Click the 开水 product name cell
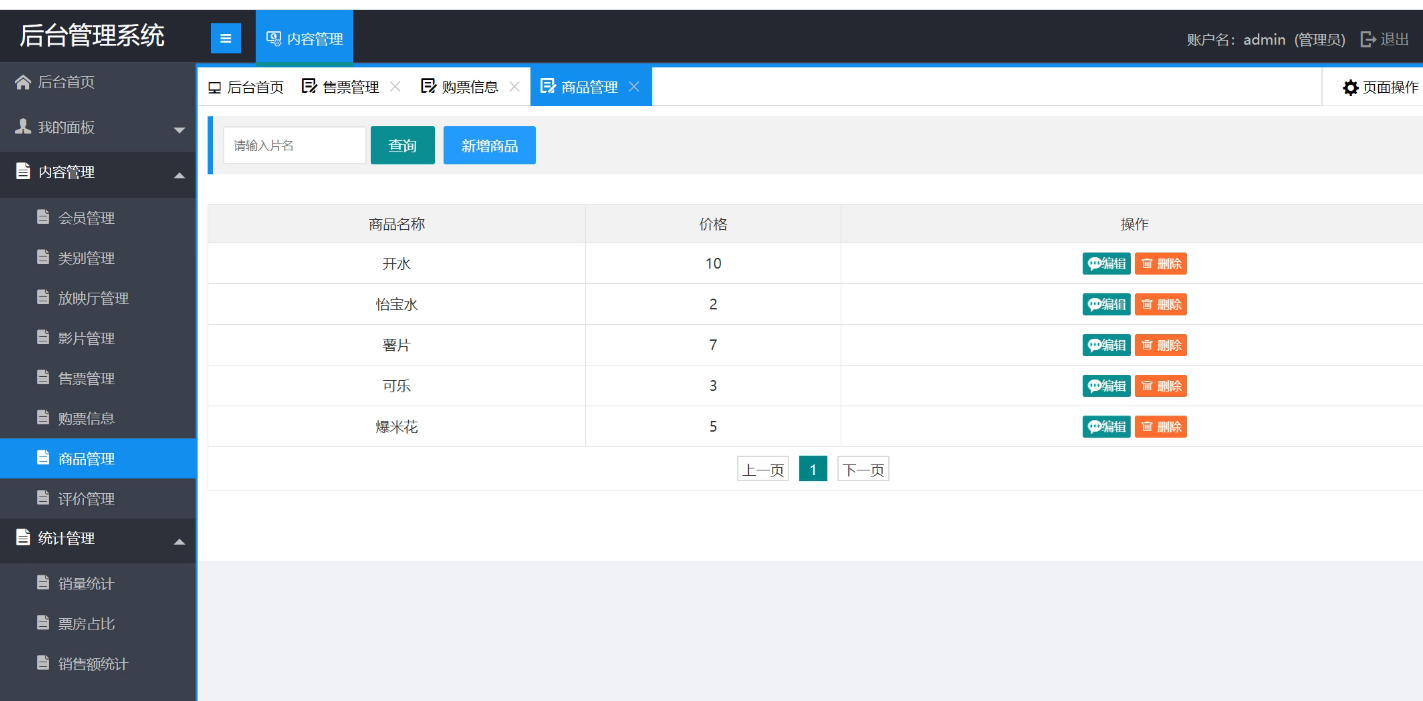This screenshot has width=1423, height=701. click(x=397, y=264)
